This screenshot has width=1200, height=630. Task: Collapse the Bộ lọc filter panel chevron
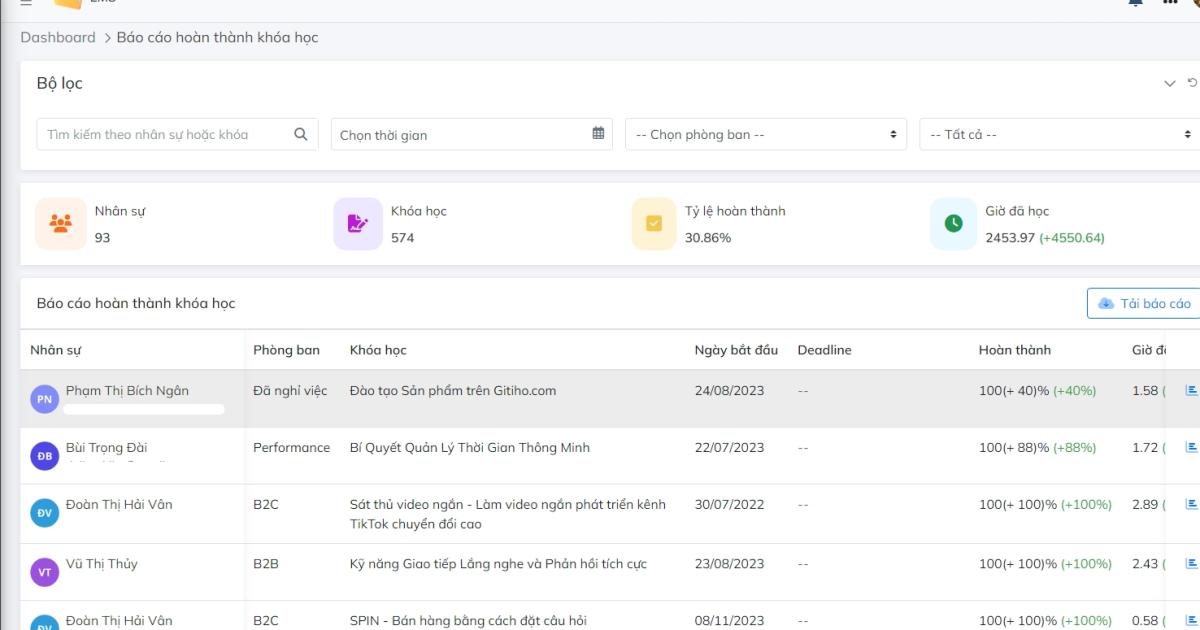tap(1169, 84)
